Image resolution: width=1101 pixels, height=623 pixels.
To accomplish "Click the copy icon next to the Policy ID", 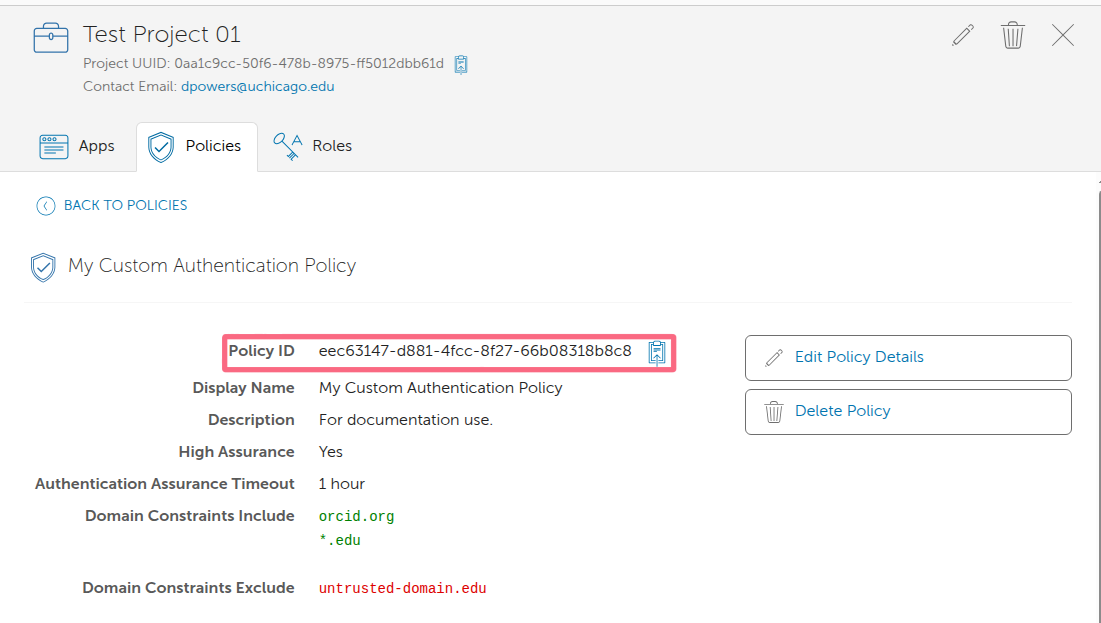I will tap(657, 352).
